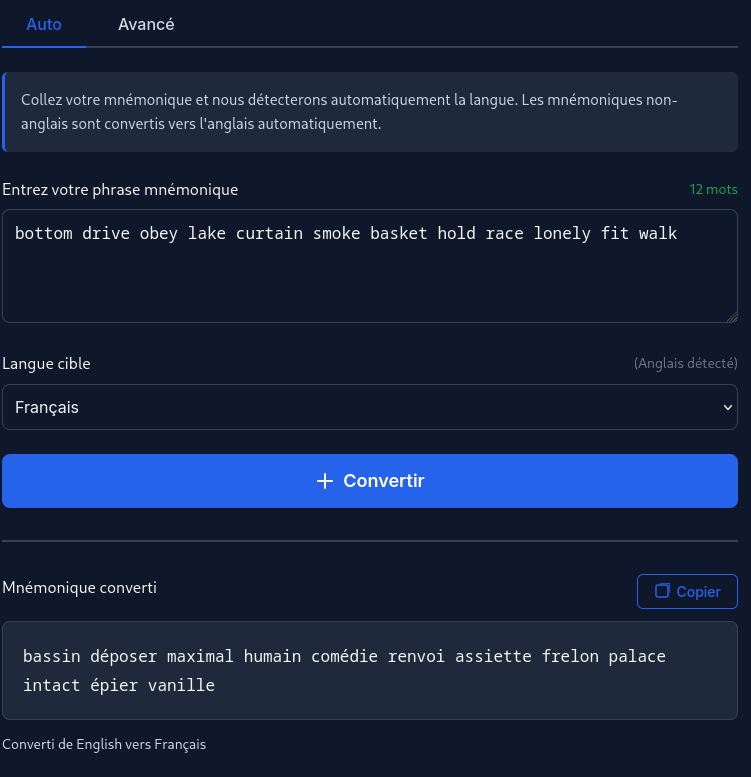This screenshot has height=777, width=751.
Task: Click the 'Langue cible' label
Action: 46,364
